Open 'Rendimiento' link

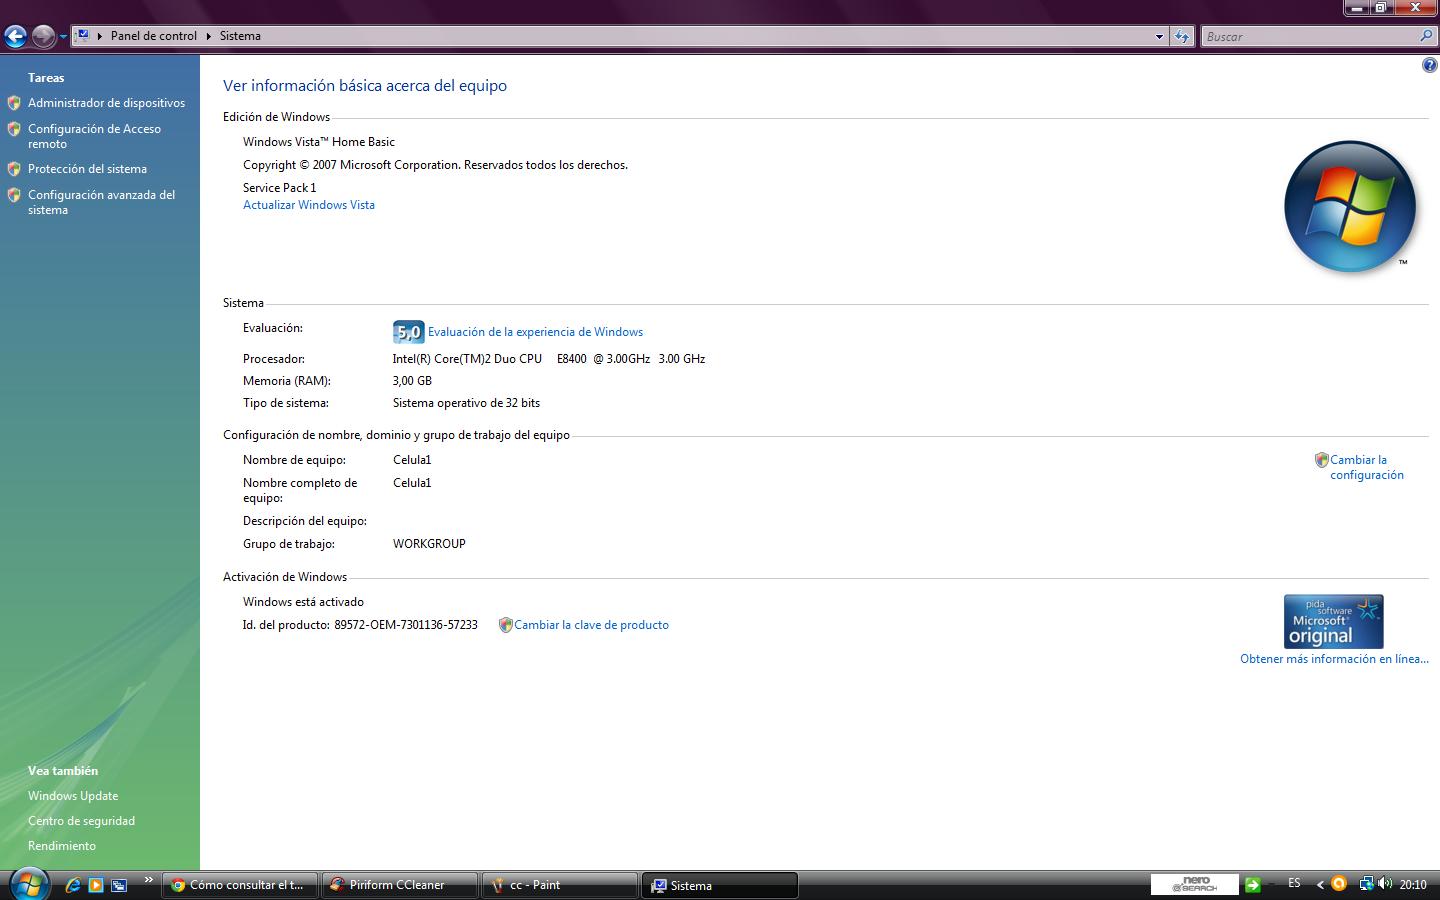[x=62, y=846]
